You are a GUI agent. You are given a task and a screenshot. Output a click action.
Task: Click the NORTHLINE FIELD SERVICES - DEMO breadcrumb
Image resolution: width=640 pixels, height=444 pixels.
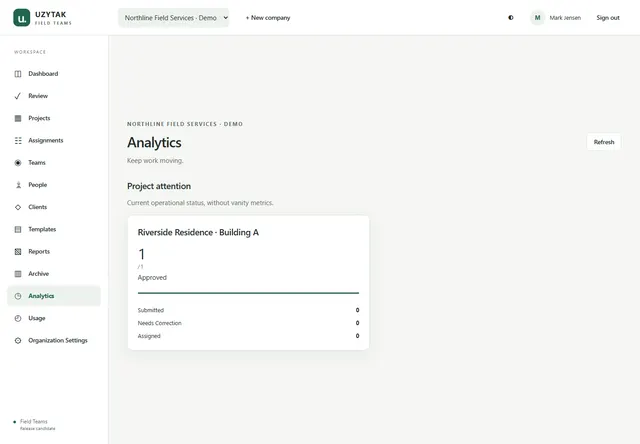point(185,124)
